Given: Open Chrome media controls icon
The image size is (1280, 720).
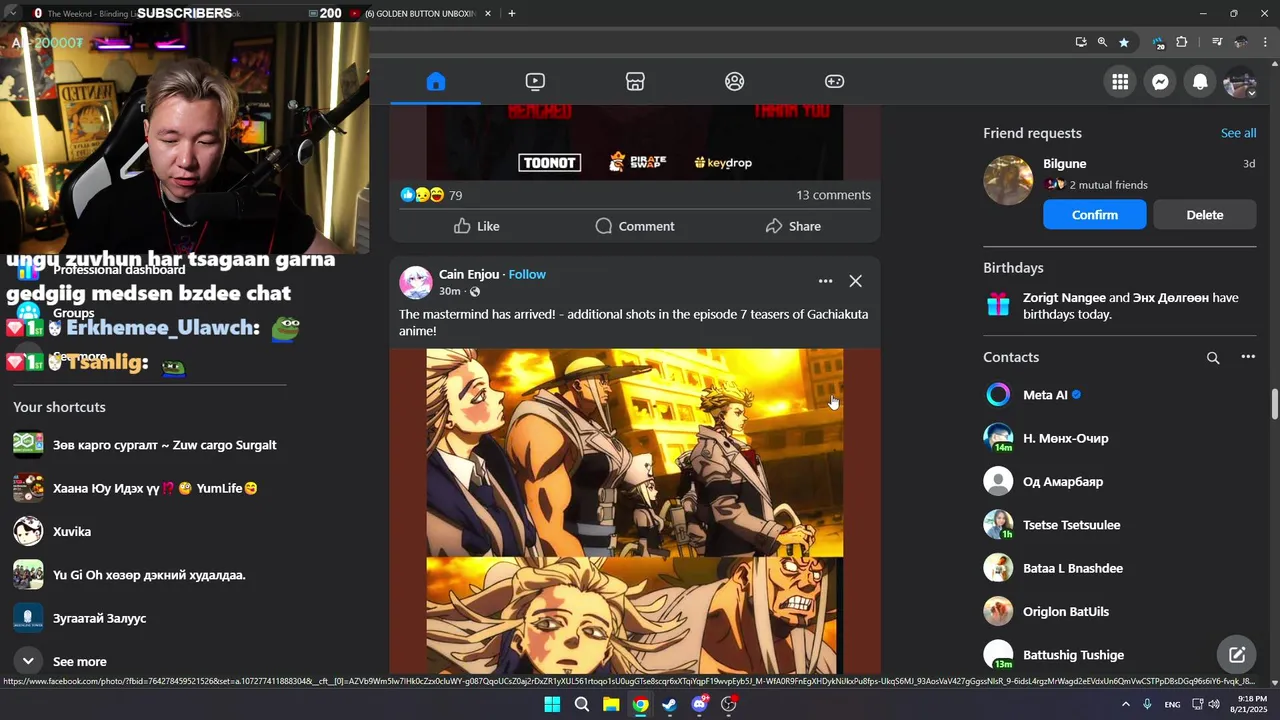Looking at the screenshot, I should [1217, 42].
